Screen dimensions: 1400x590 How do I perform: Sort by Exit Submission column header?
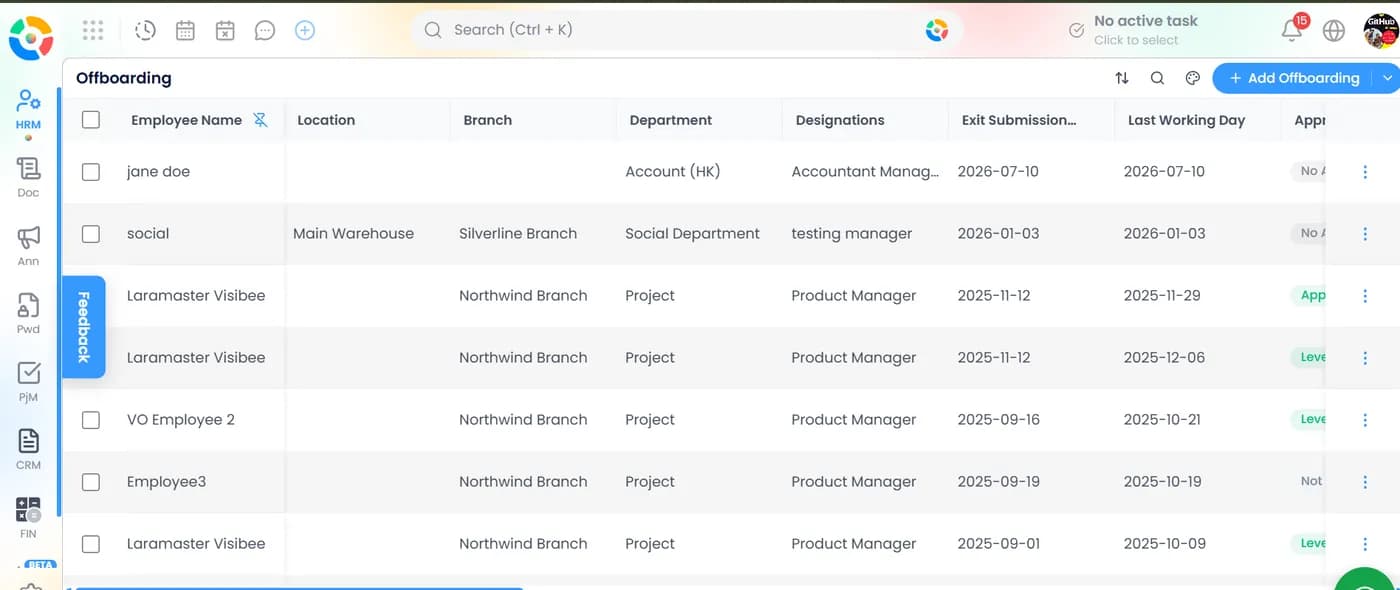point(1019,120)
